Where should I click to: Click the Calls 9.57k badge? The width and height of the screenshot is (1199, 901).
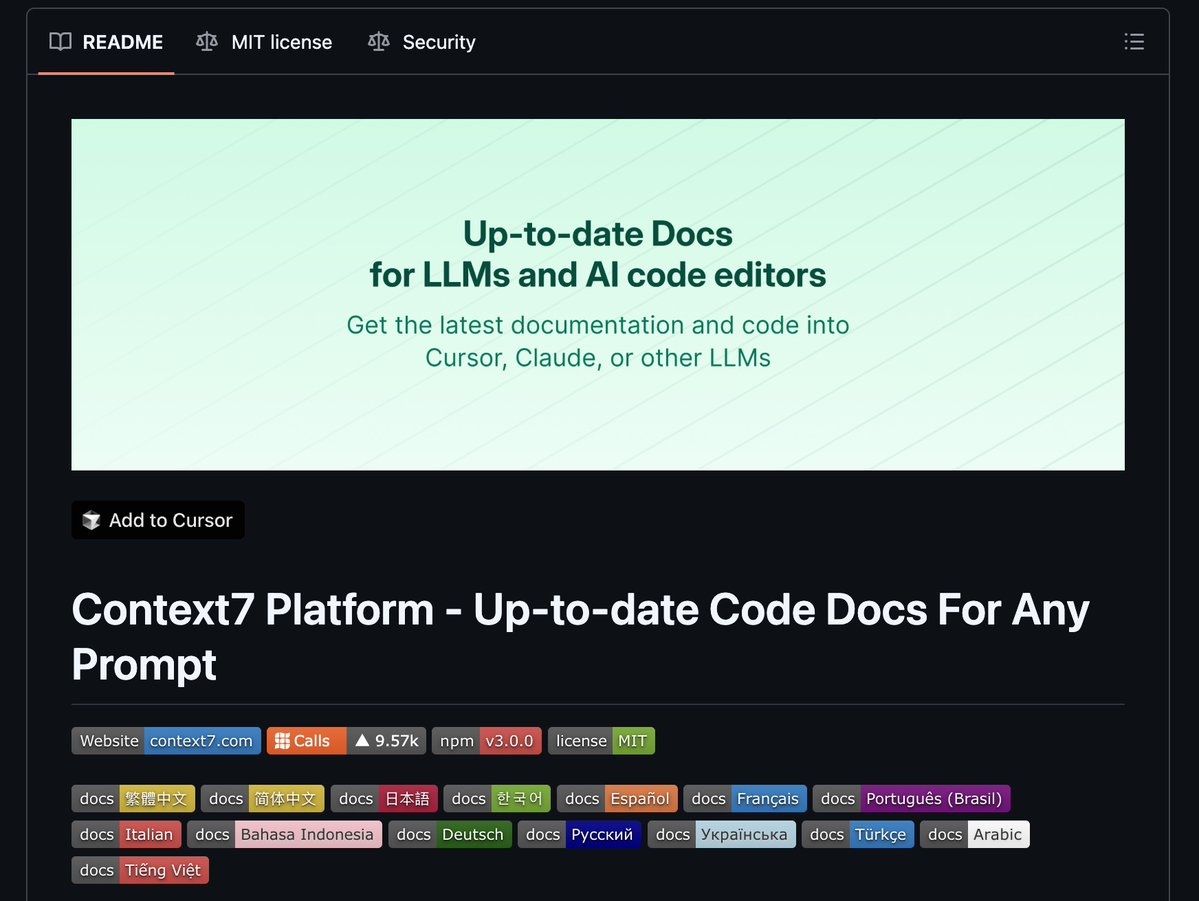[x=346, y=740]
